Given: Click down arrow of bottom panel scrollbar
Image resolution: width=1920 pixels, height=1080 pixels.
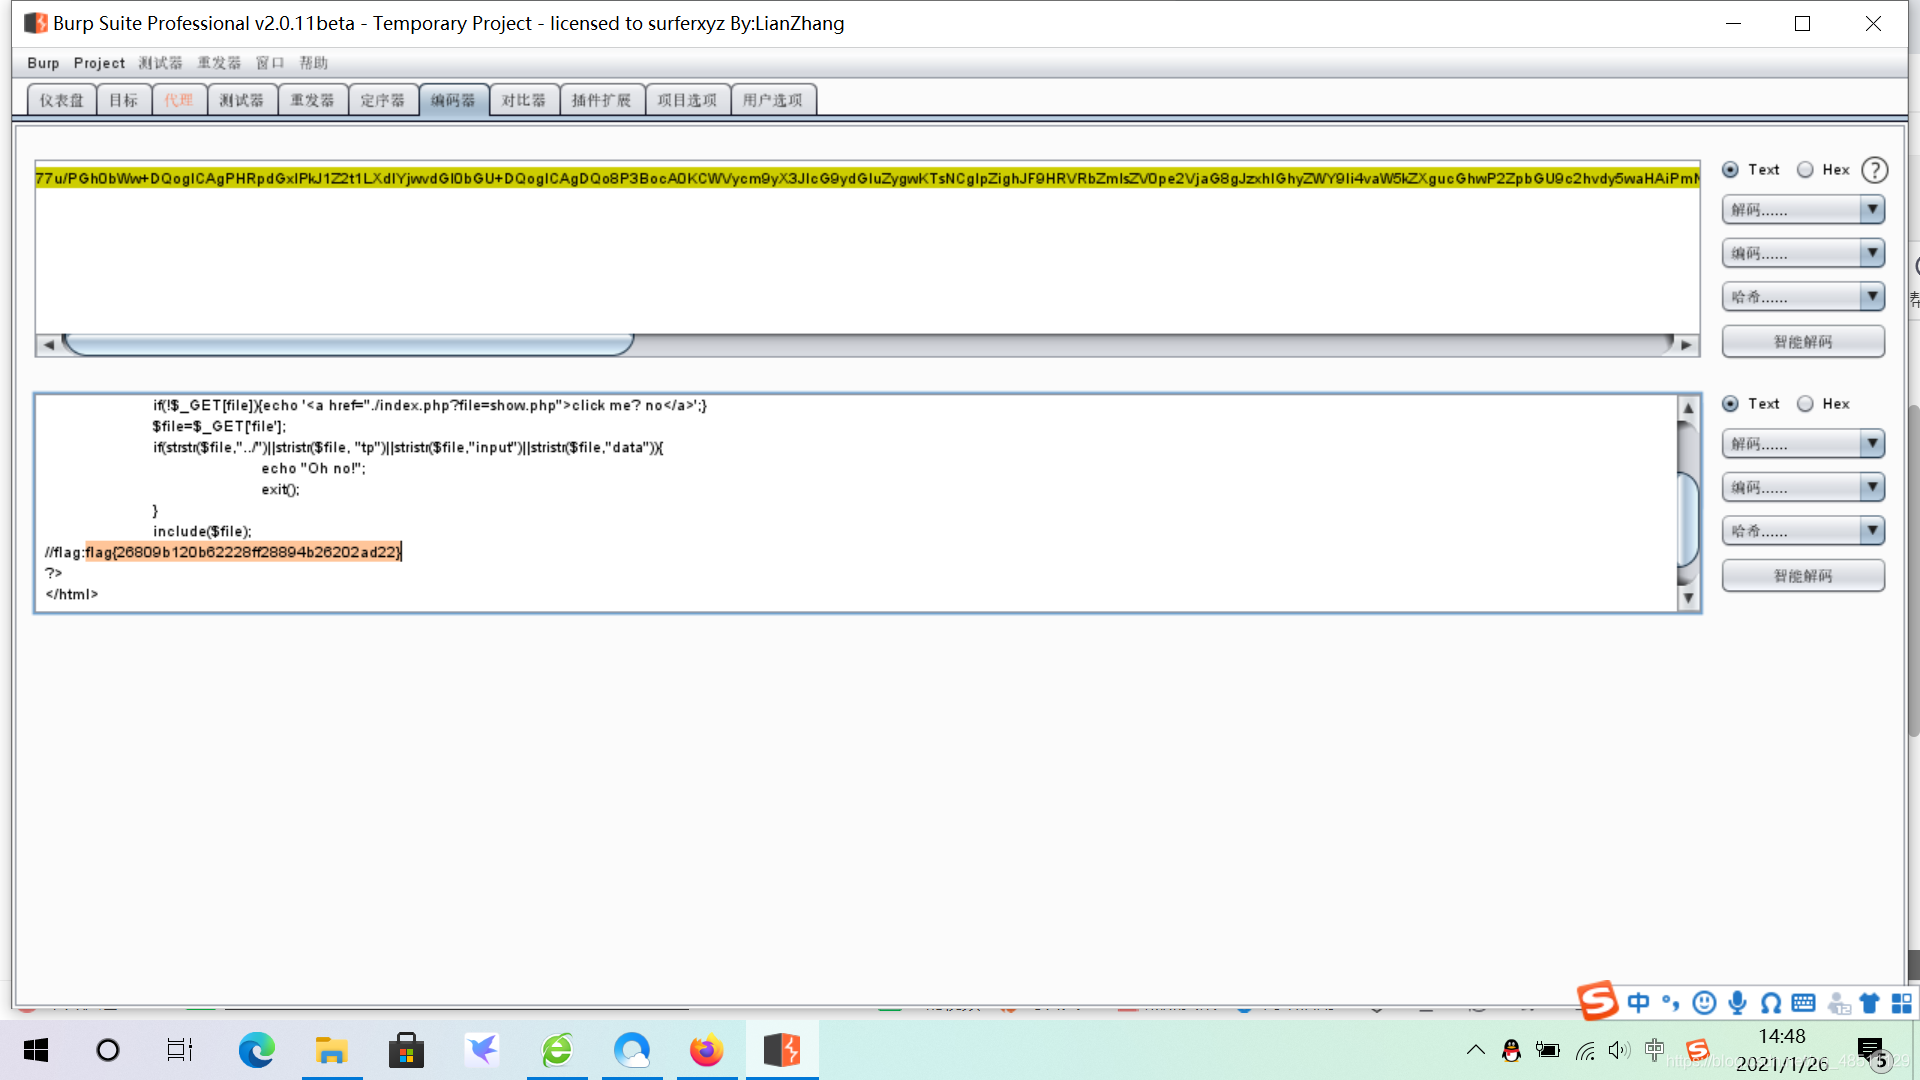Looking at the screenshot, I should pyautogui.click(x=1688, y=598).
